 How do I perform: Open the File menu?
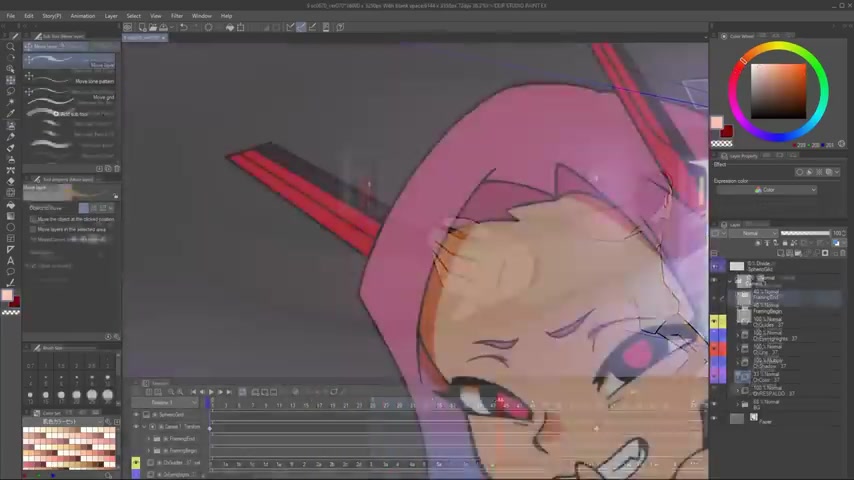(x=11, y=16)
